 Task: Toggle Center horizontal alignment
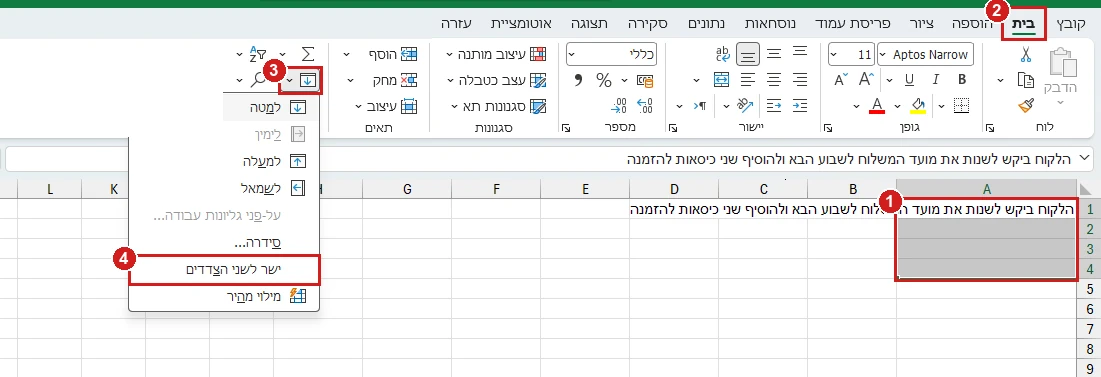coord(774,79)
